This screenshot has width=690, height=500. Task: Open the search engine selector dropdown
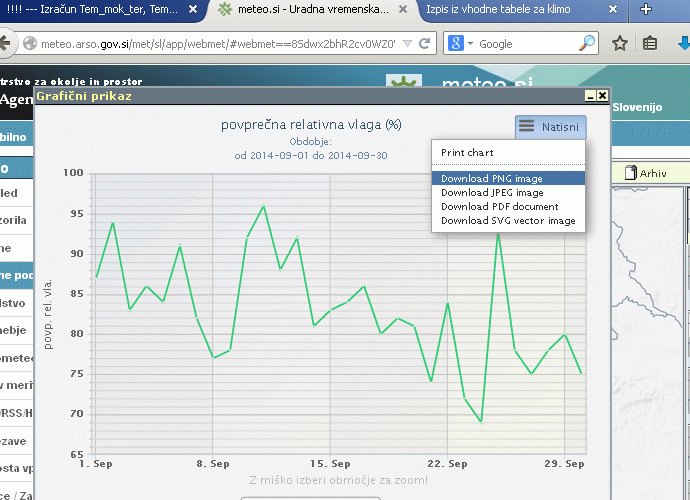coord(468,44)
